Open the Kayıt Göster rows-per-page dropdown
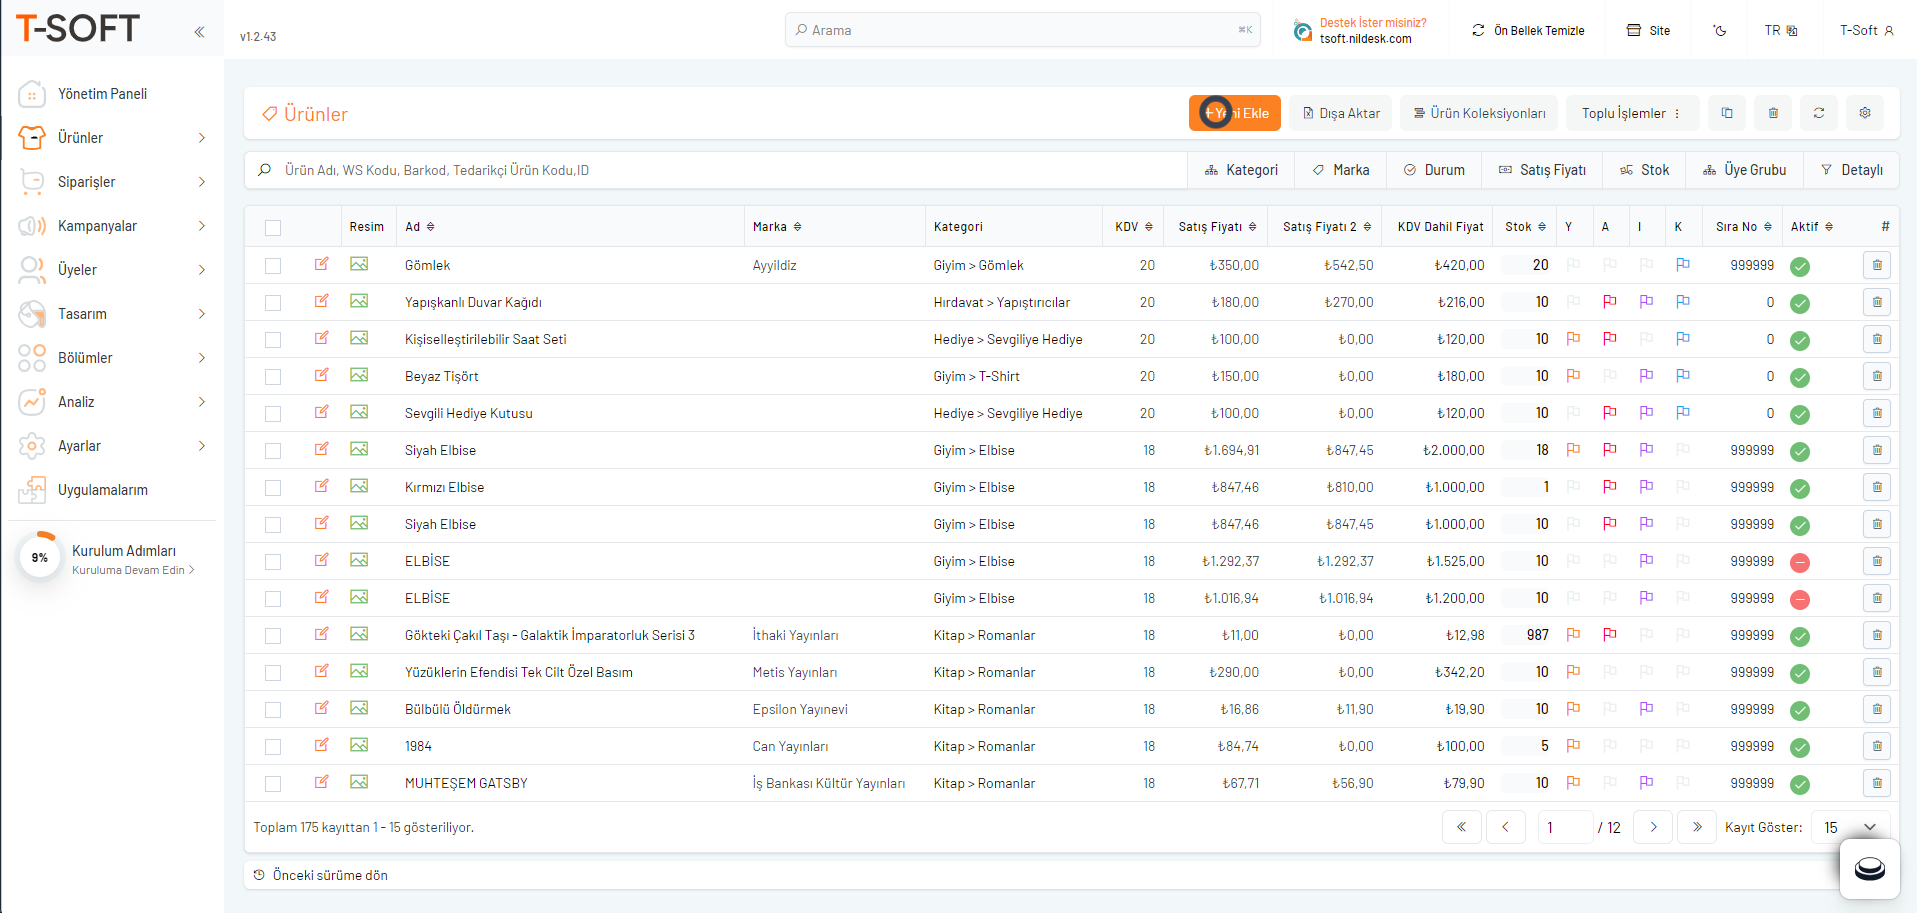Viewport: 1917px width, 913px height. coord(1849,827)
